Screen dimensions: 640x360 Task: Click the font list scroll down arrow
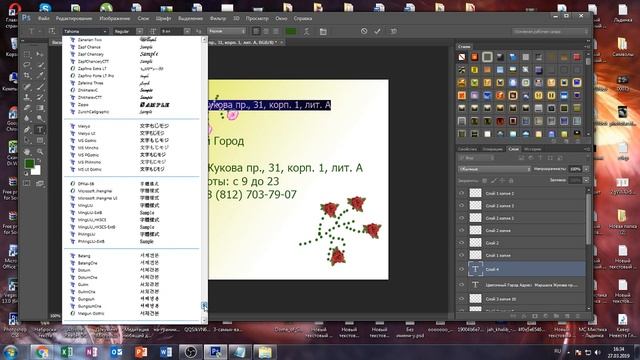click(x=204, y=320)
